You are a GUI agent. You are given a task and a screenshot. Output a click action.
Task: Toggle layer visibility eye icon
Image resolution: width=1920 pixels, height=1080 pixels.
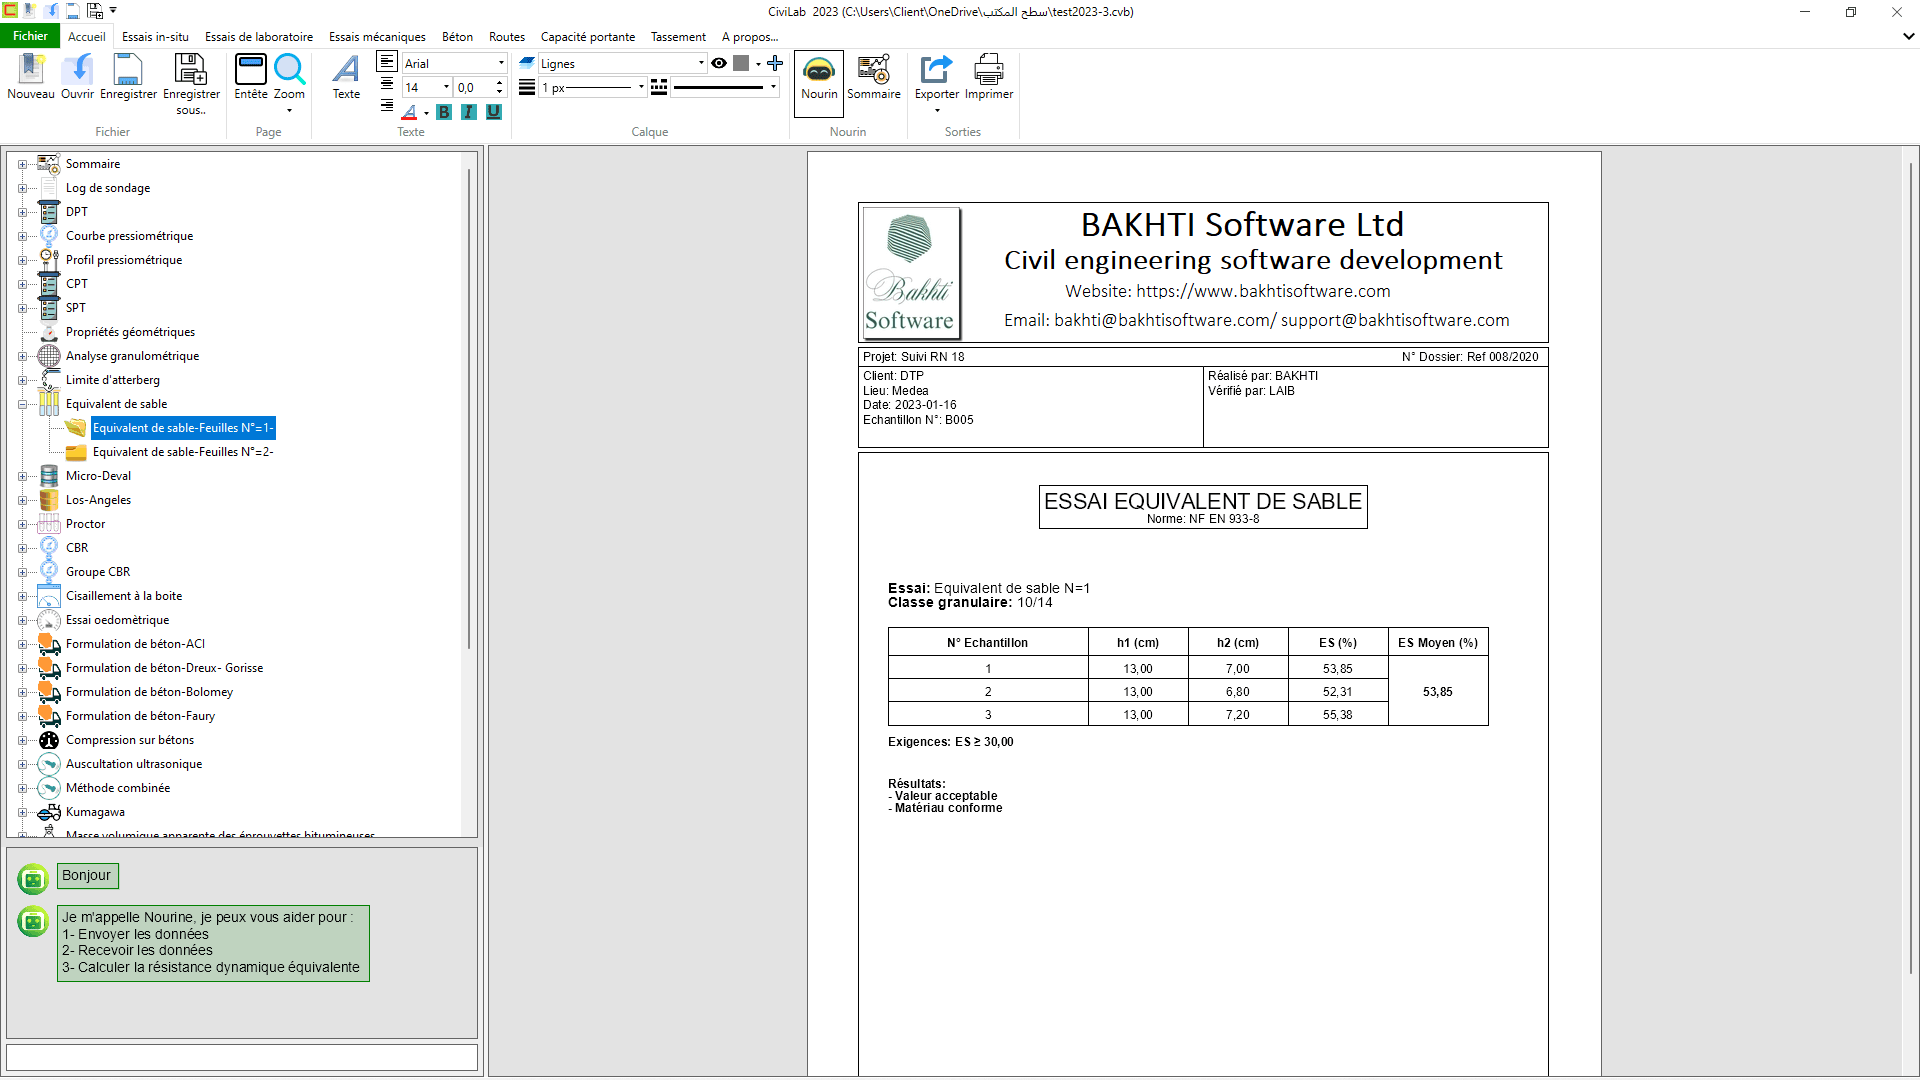(719, 63)
